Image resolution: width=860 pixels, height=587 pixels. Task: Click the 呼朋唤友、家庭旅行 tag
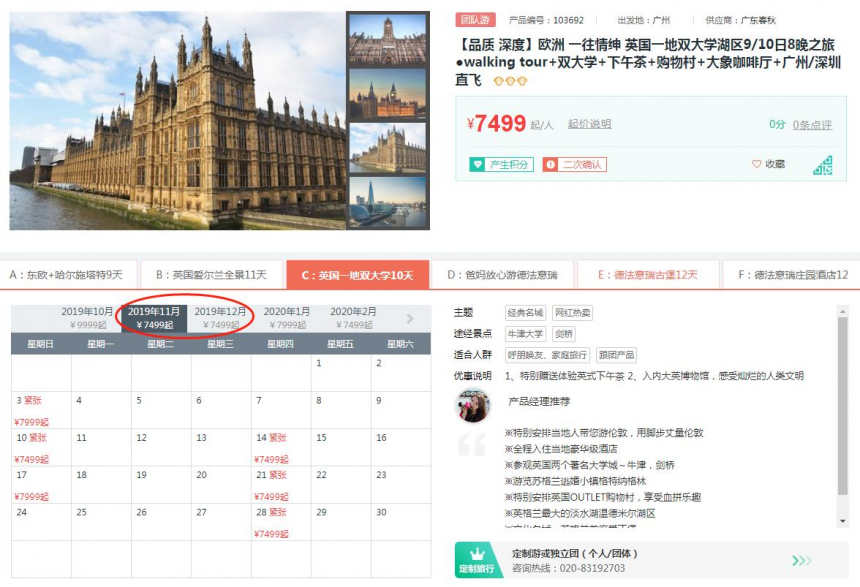pyautogui.click(x=547, y=355)
